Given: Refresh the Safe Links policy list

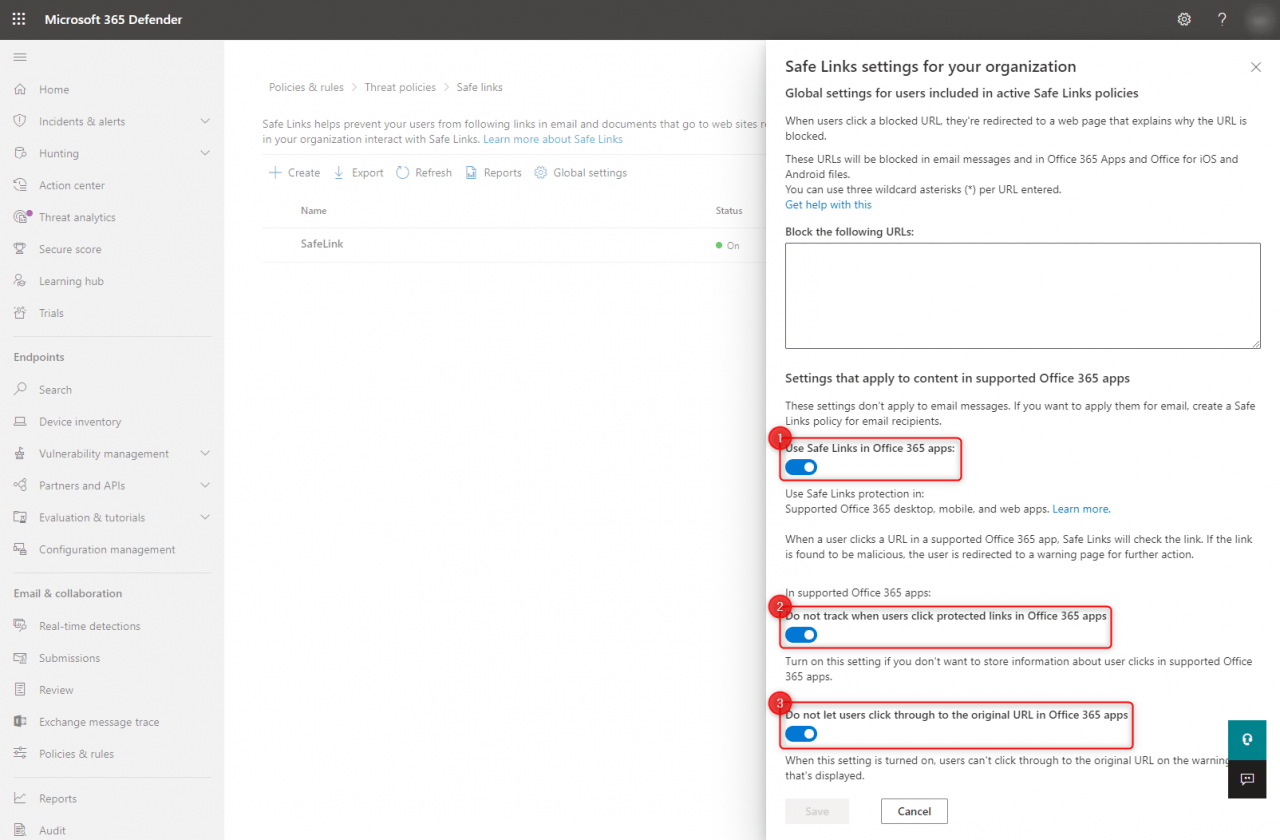Looking at the screenshot, I should tap(423, 172).
